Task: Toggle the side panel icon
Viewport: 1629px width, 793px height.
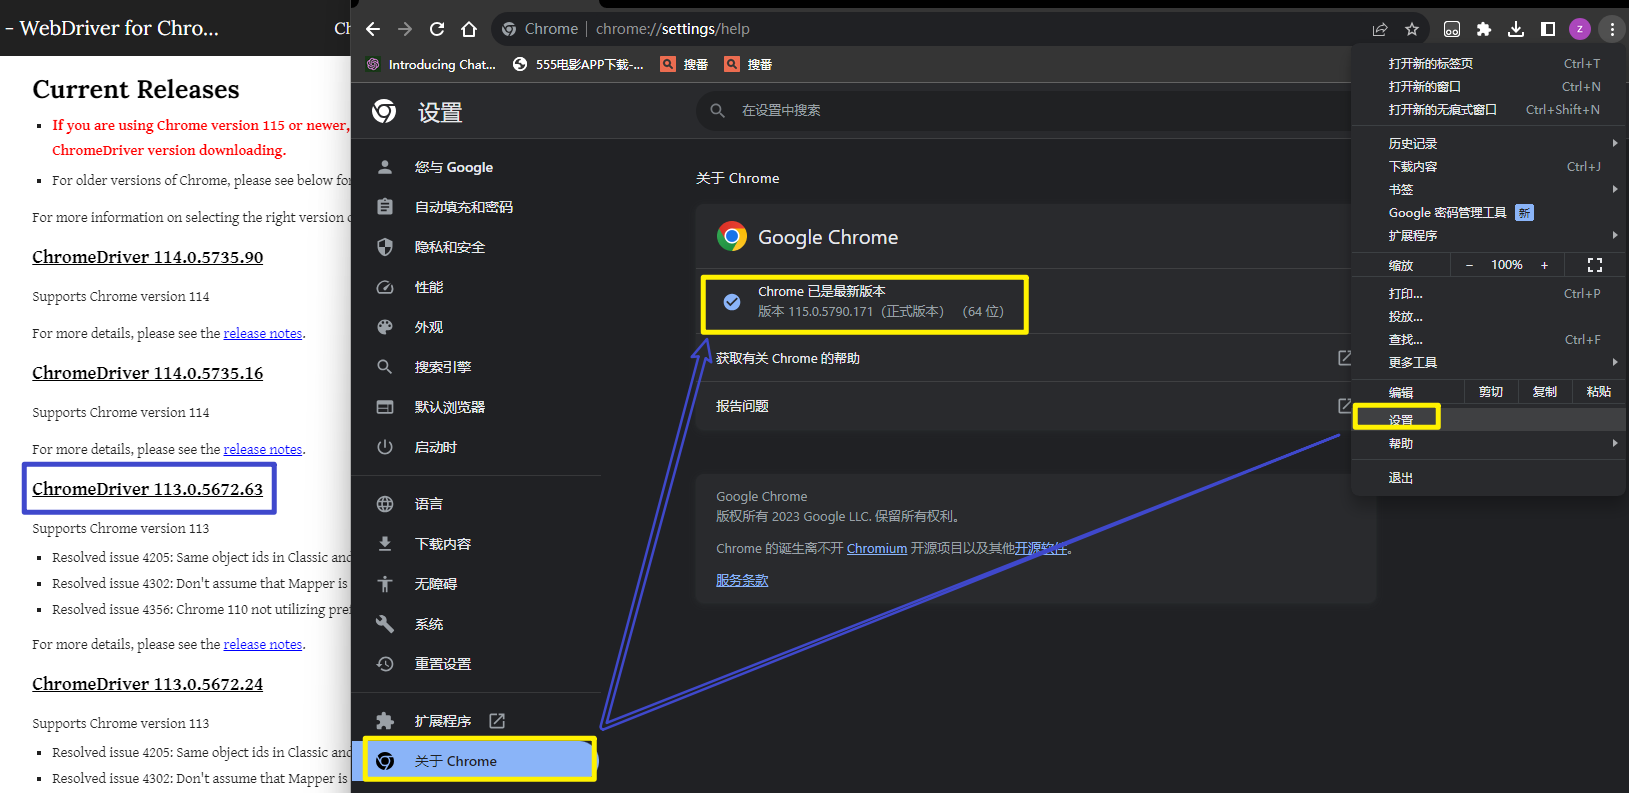Action: (x=1548, y=29)
